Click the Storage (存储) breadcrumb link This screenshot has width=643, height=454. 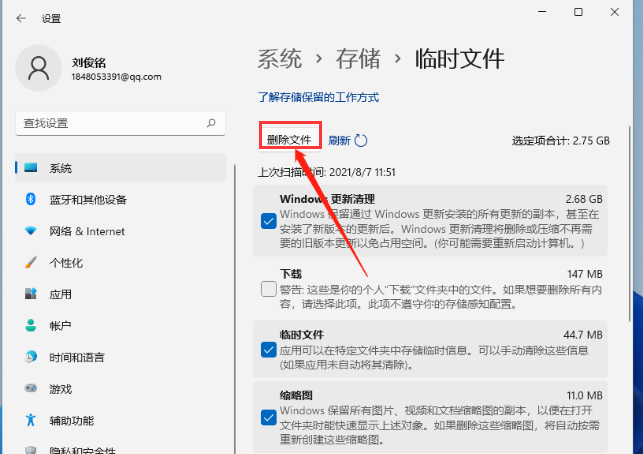[359, 58]
